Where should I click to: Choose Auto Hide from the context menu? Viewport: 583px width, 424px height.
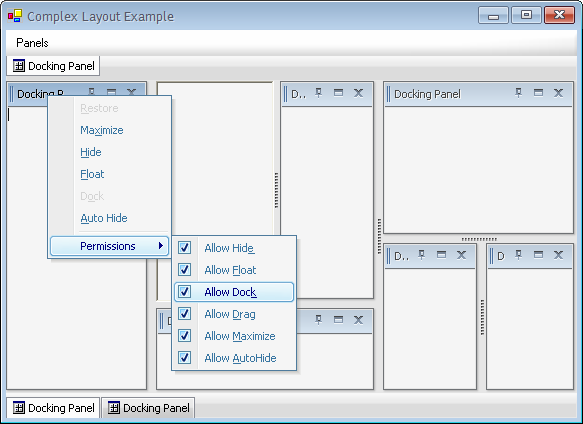click(110, 218)
